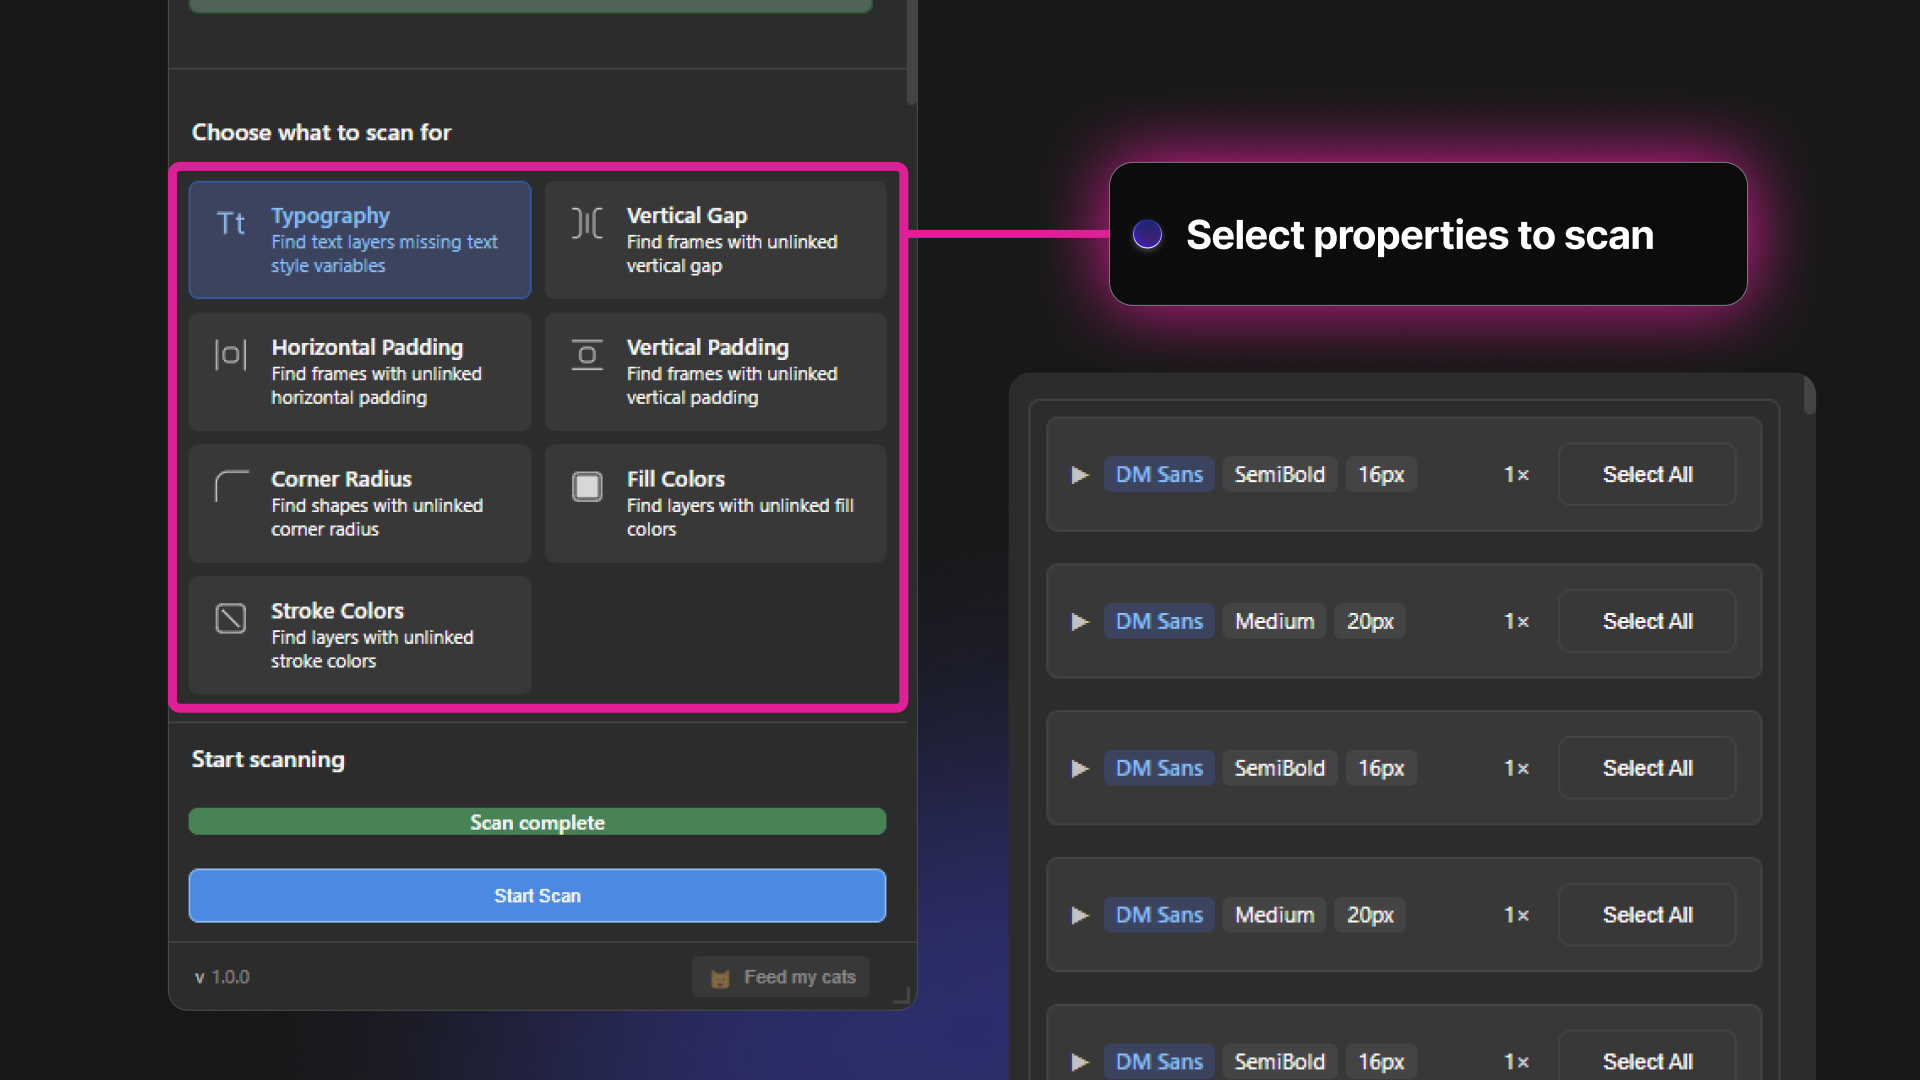Screen dimensions: 1920x1080
Task: Click Select All on first result row
Action: [1647, 475]
